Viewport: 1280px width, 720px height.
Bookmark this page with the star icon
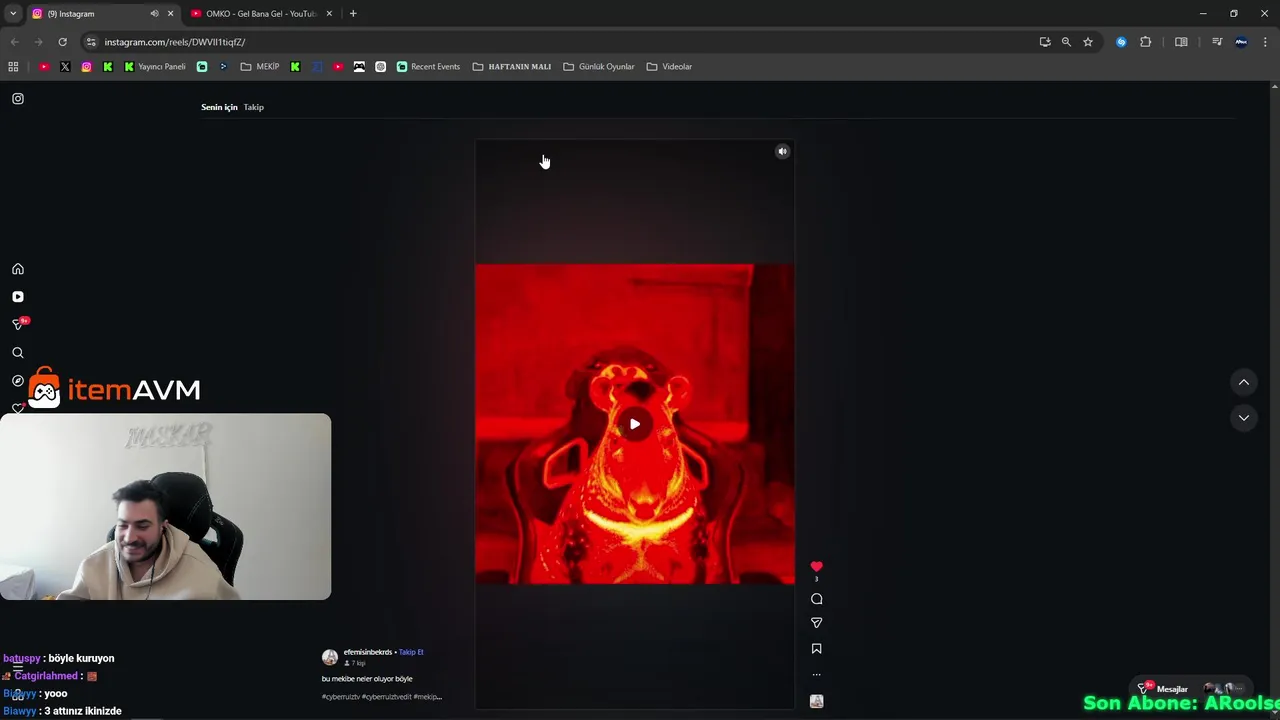pyautogui.click(x=1088, y=42)
